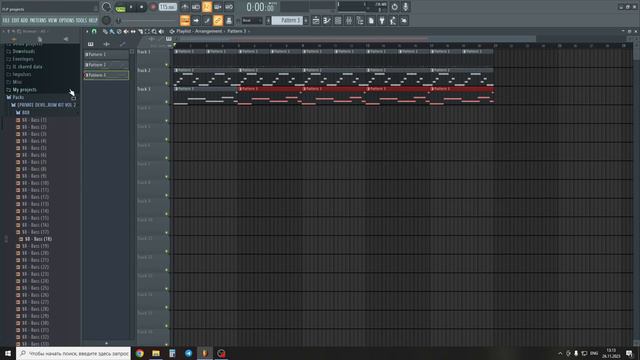
Task: Open the snap selector dropdown
Action: click(x=252, y=20)
